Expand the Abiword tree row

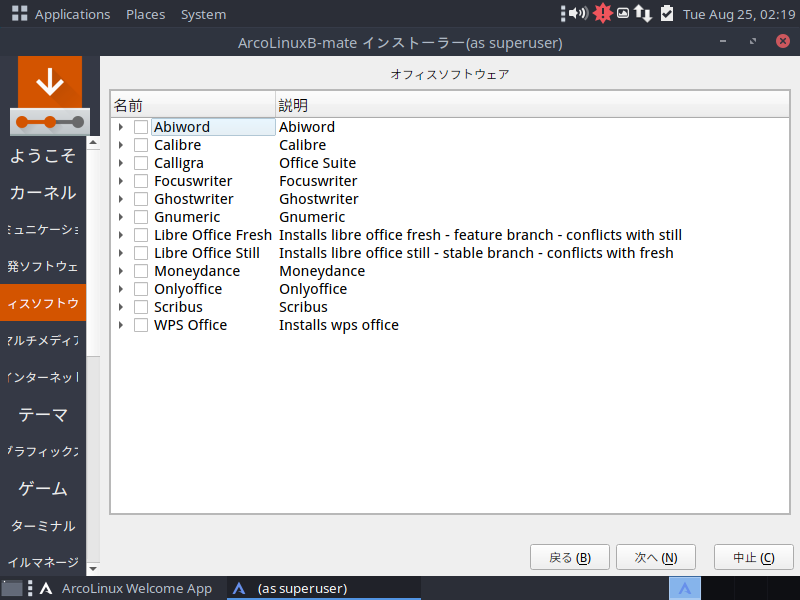coord(121,127)
